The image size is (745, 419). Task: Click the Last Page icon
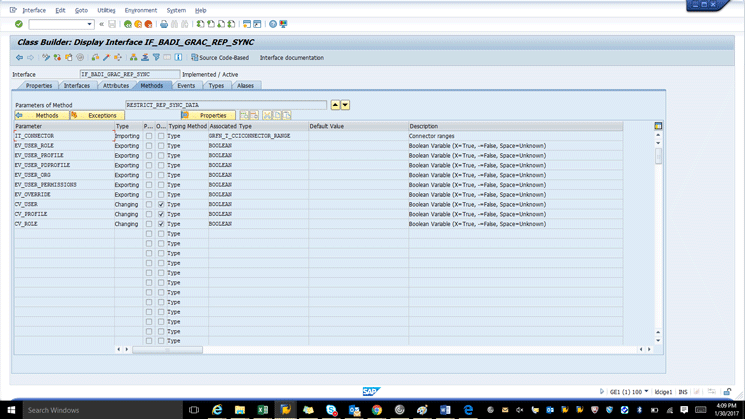click(231, 24)
